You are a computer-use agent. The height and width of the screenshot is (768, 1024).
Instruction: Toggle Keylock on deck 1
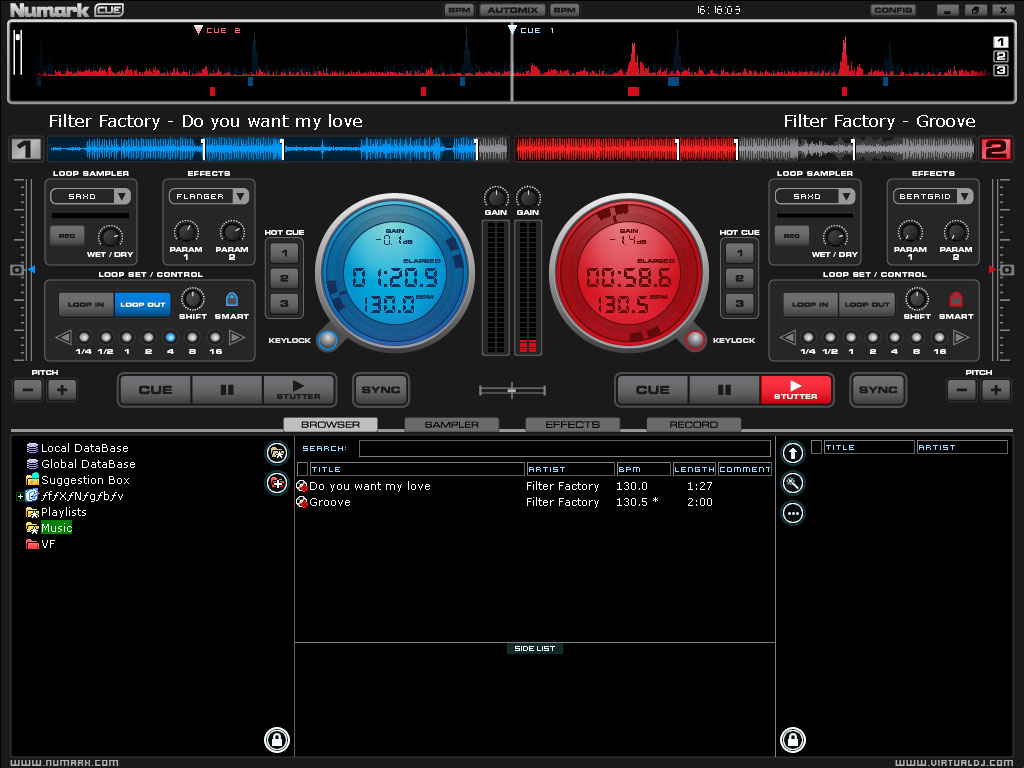[x=327, y=340]
